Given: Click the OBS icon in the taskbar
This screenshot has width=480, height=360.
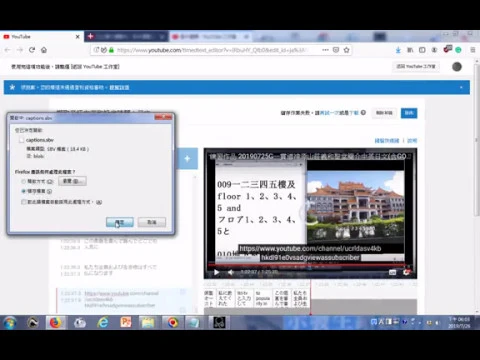Looking at the screenshot, I should pyautogui.click(x=219, y=322).
